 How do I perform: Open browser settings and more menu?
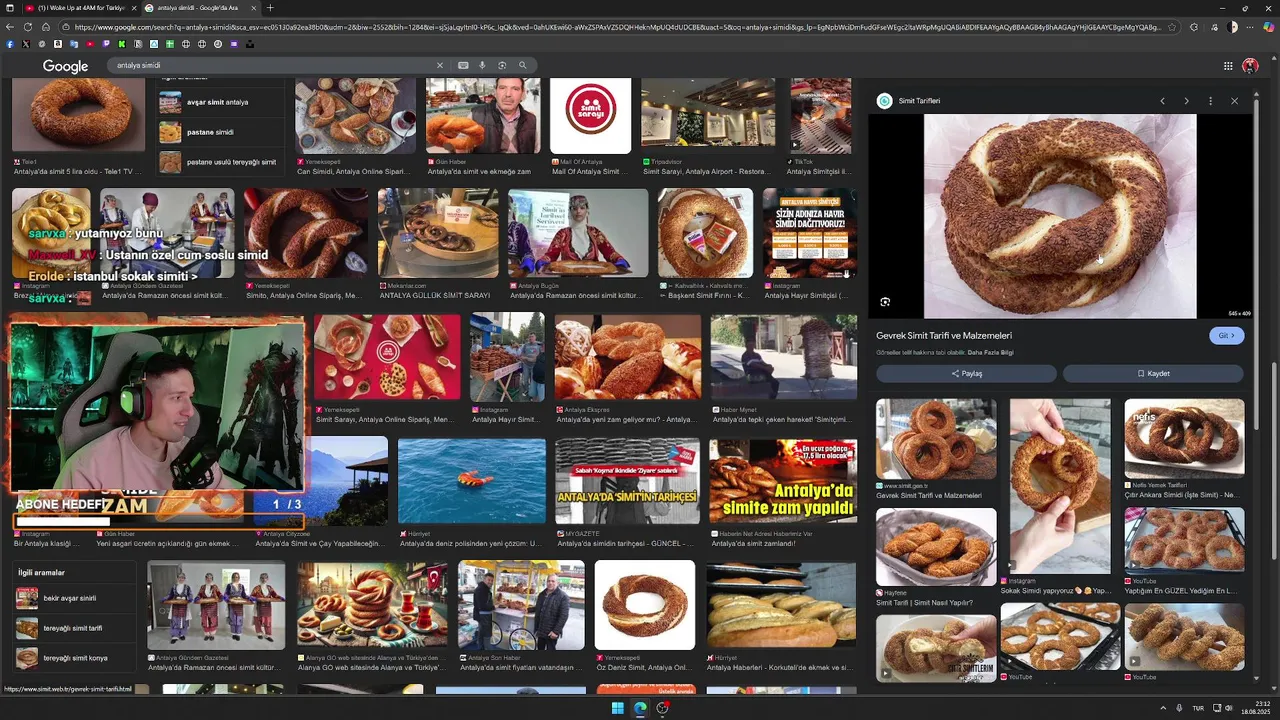click(x=1252, y=27)
